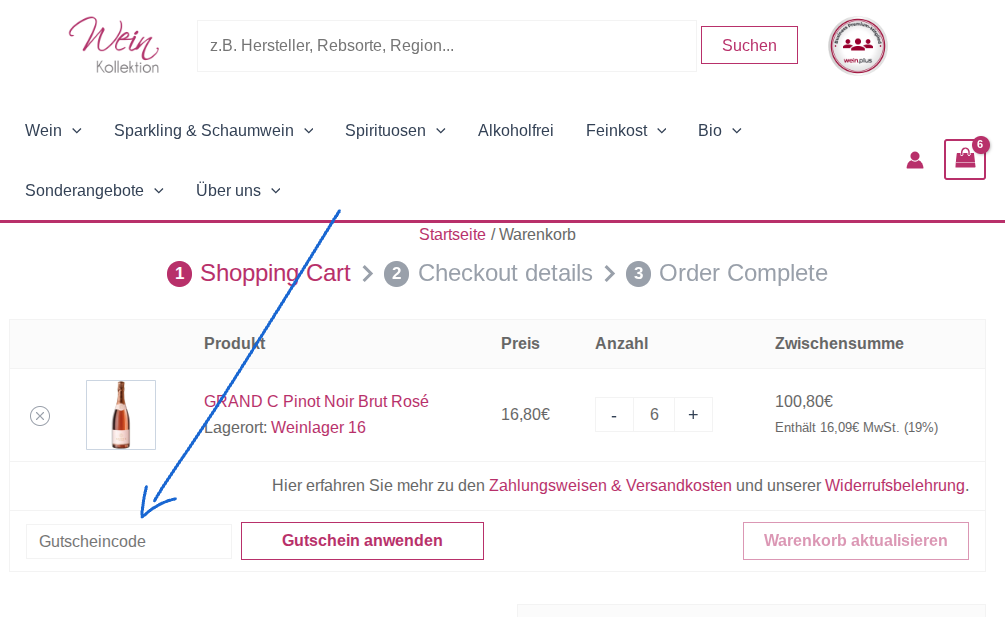Click the wein.plus member badge

tap(857, 45)
